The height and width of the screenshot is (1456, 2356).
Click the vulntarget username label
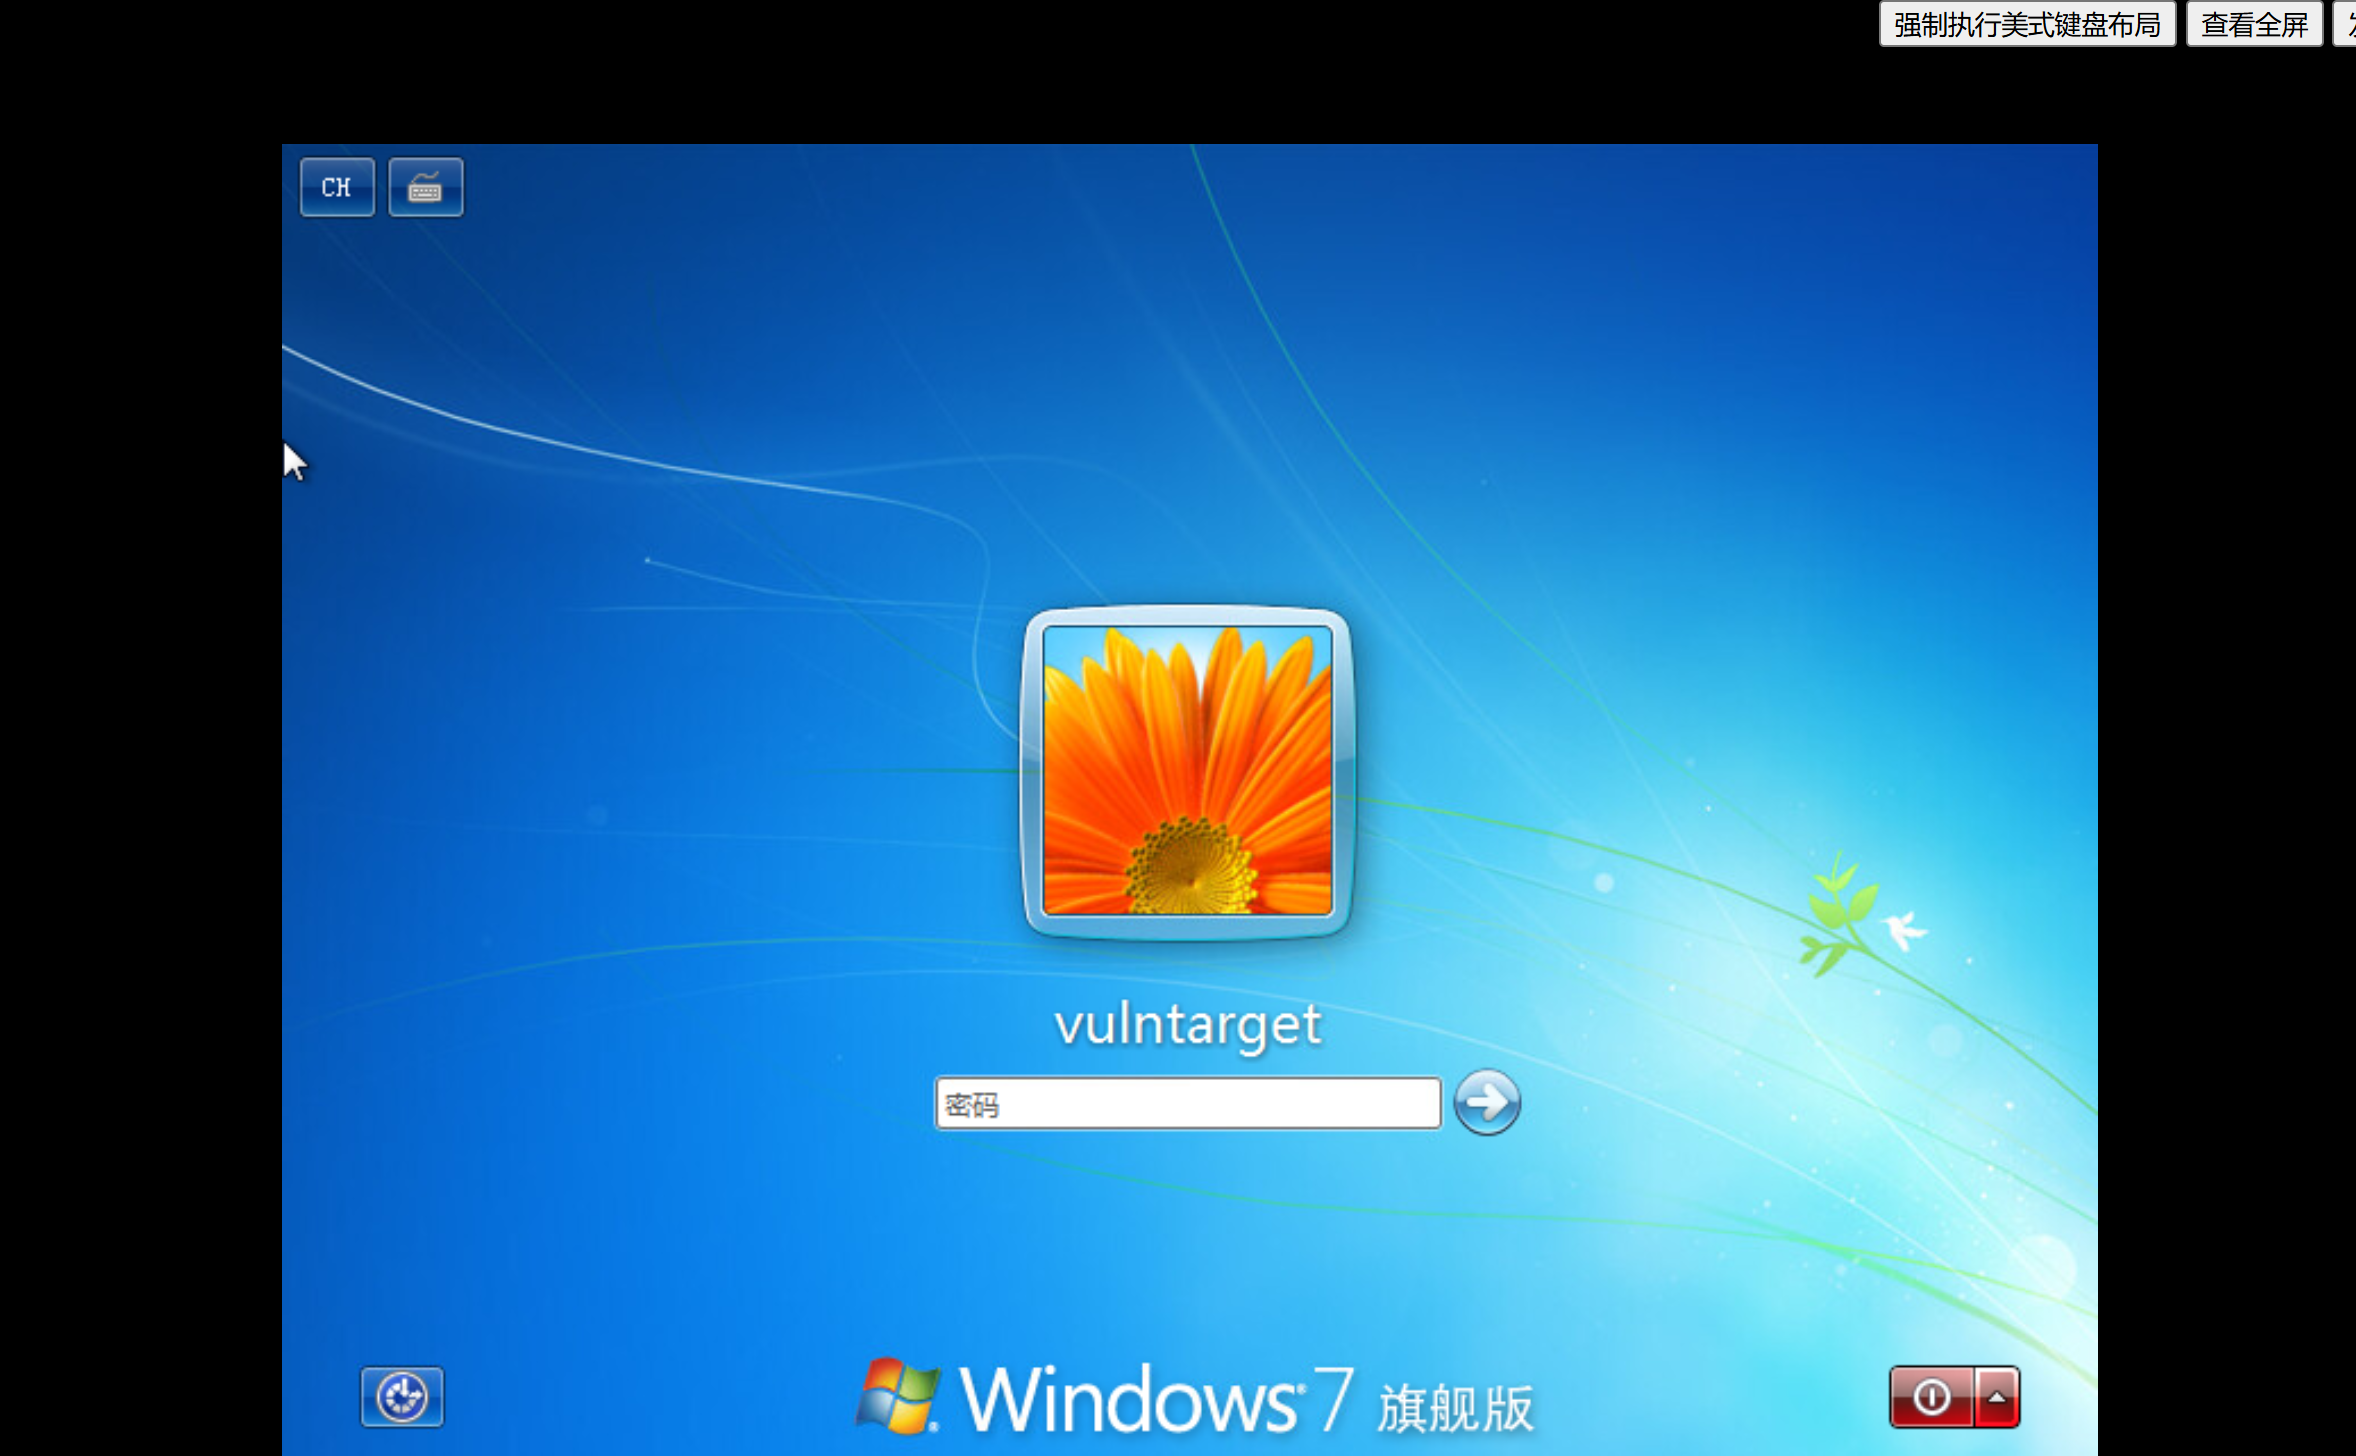tap(1187, 1024)
